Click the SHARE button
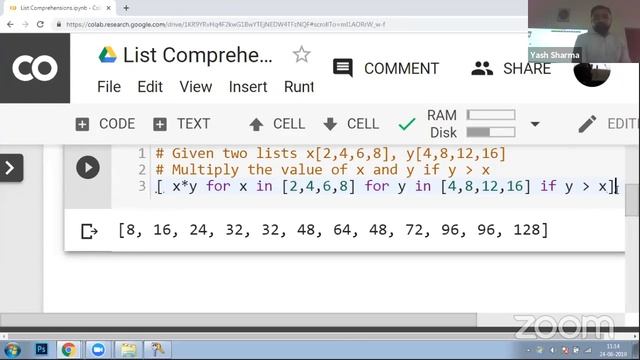Image resolution: width=640 pixels, height=360 pixels. click(x=511, y=68)
